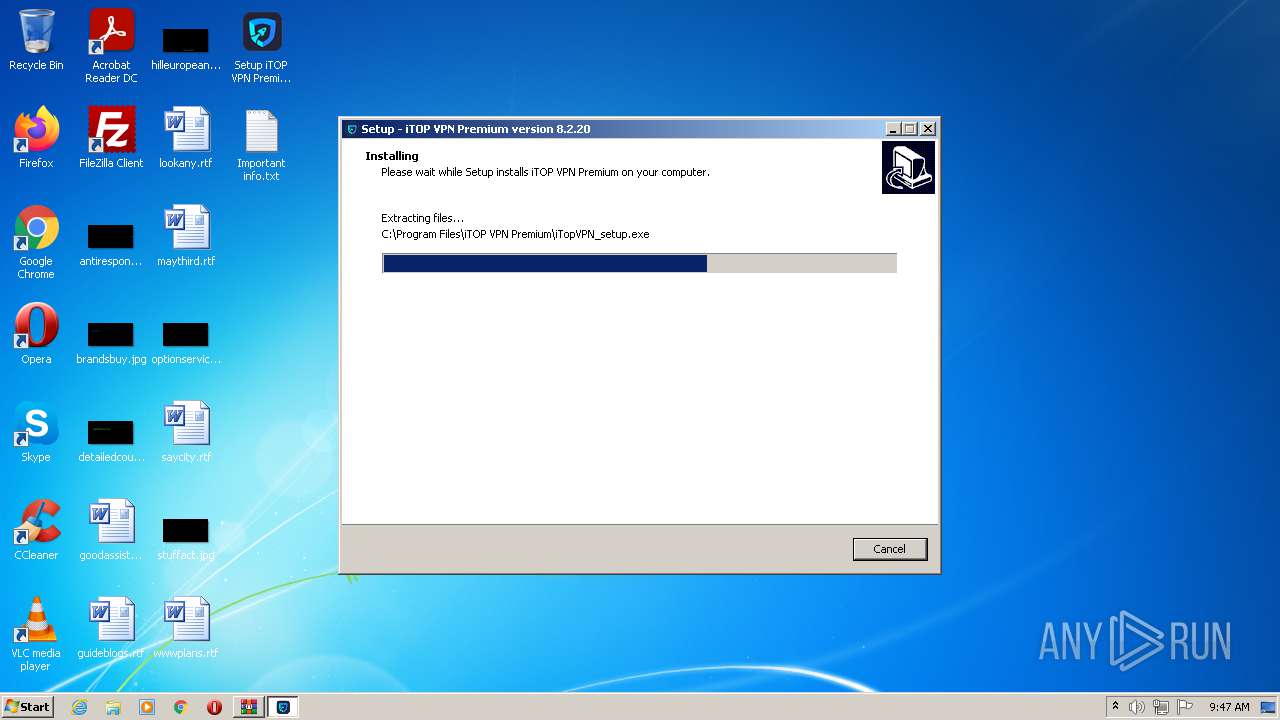
Task: Click the shield icon in setup title bar
Action: coord(352,129)
